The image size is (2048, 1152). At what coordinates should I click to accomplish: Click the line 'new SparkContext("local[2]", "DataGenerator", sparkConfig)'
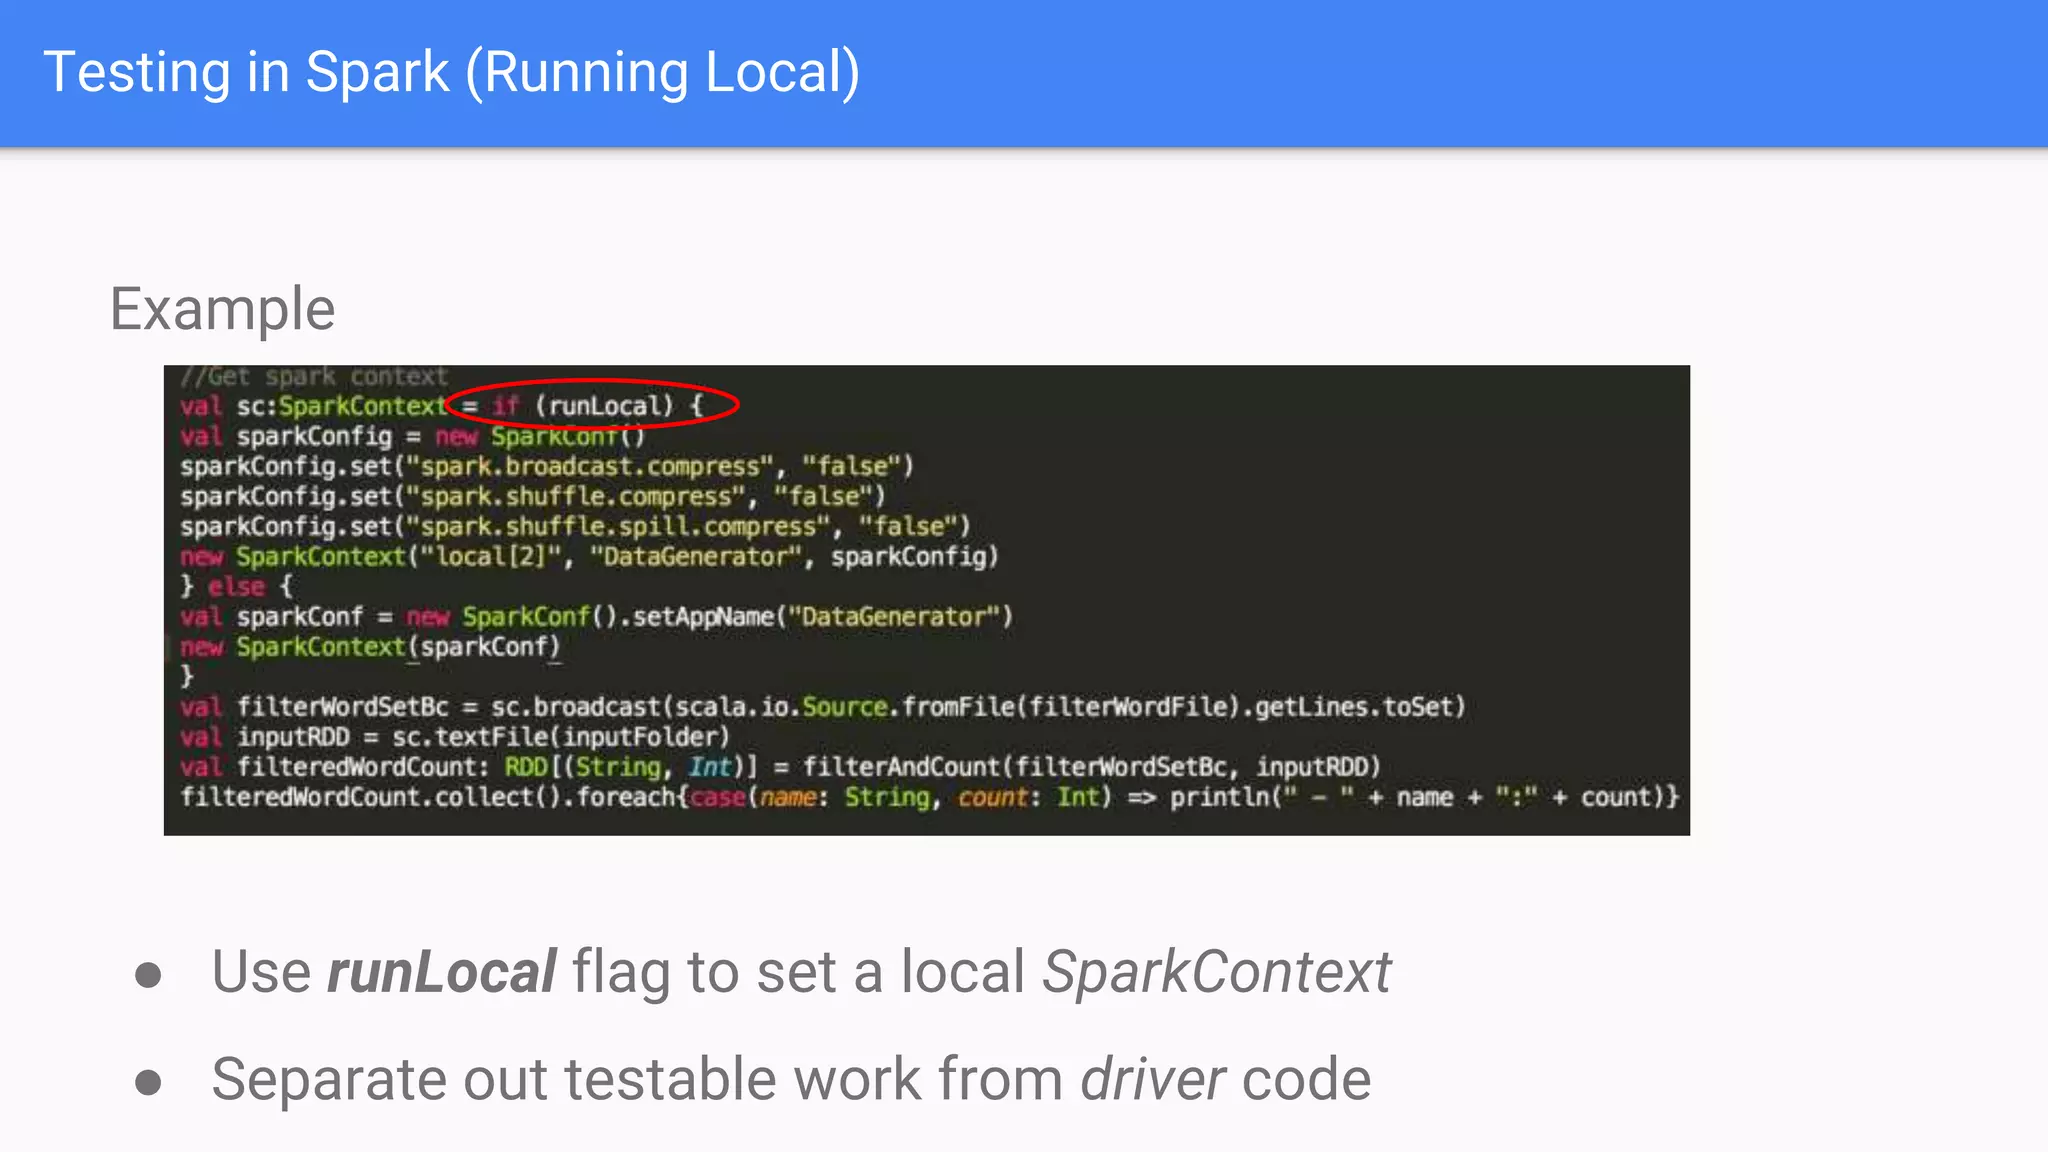click(x=589, y=556)
